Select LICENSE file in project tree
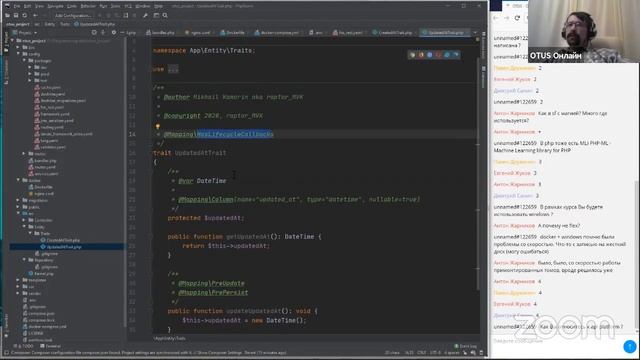The image size is (640, 360). [33, 333]
